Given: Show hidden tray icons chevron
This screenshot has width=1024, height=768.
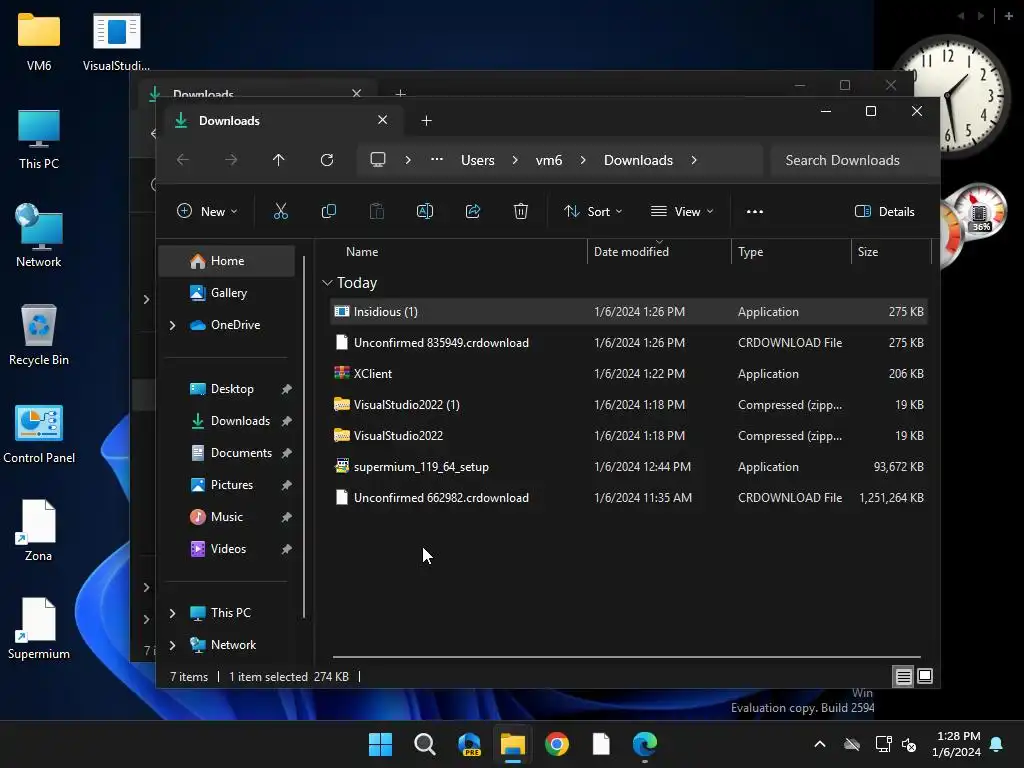Looking at the screenshot, I should point(820,744).
